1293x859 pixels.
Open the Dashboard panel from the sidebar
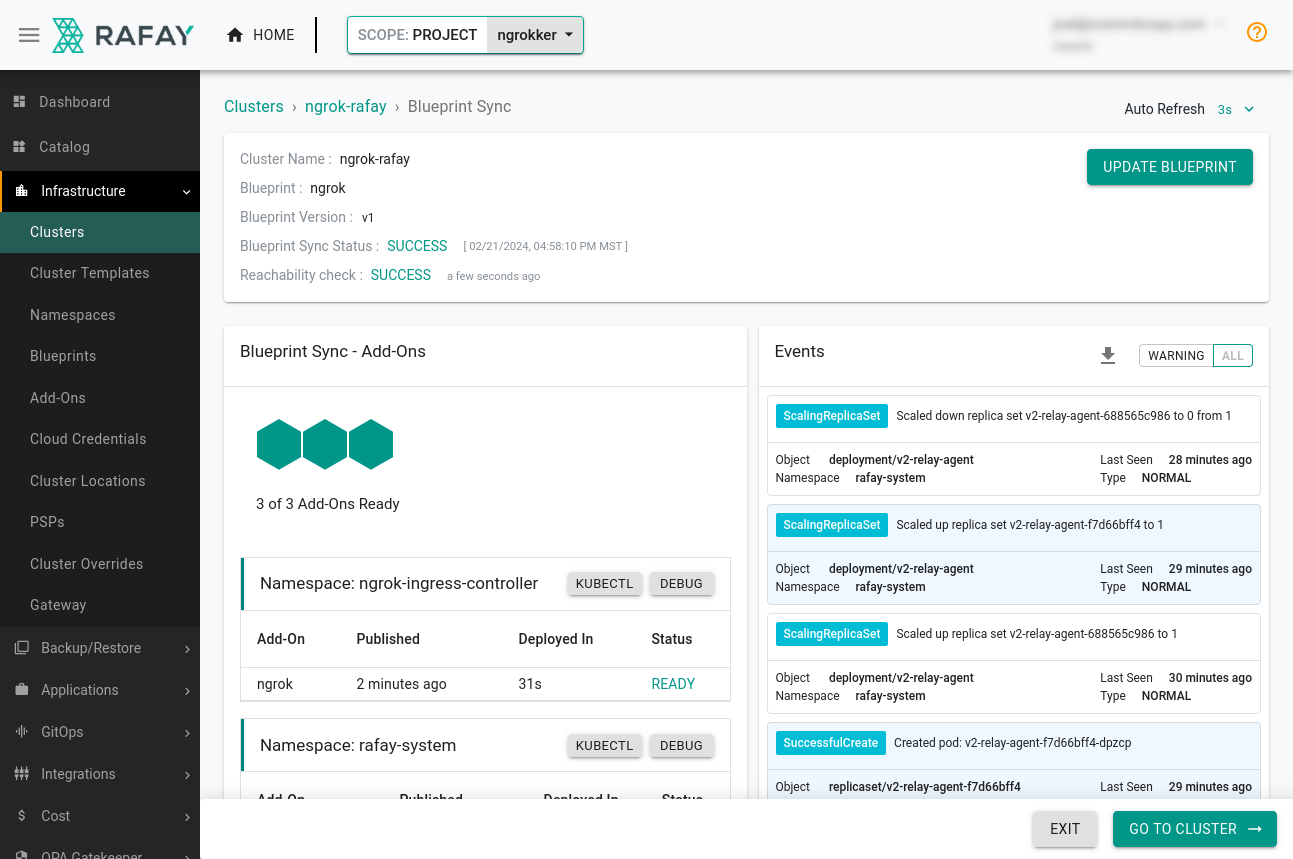pos(75,101)
